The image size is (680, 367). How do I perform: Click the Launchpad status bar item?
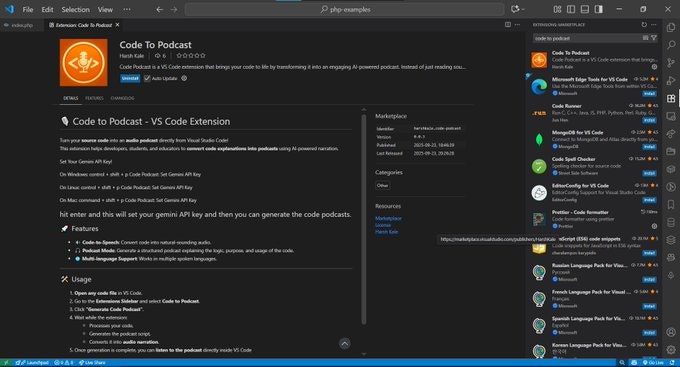coord(32,363)
